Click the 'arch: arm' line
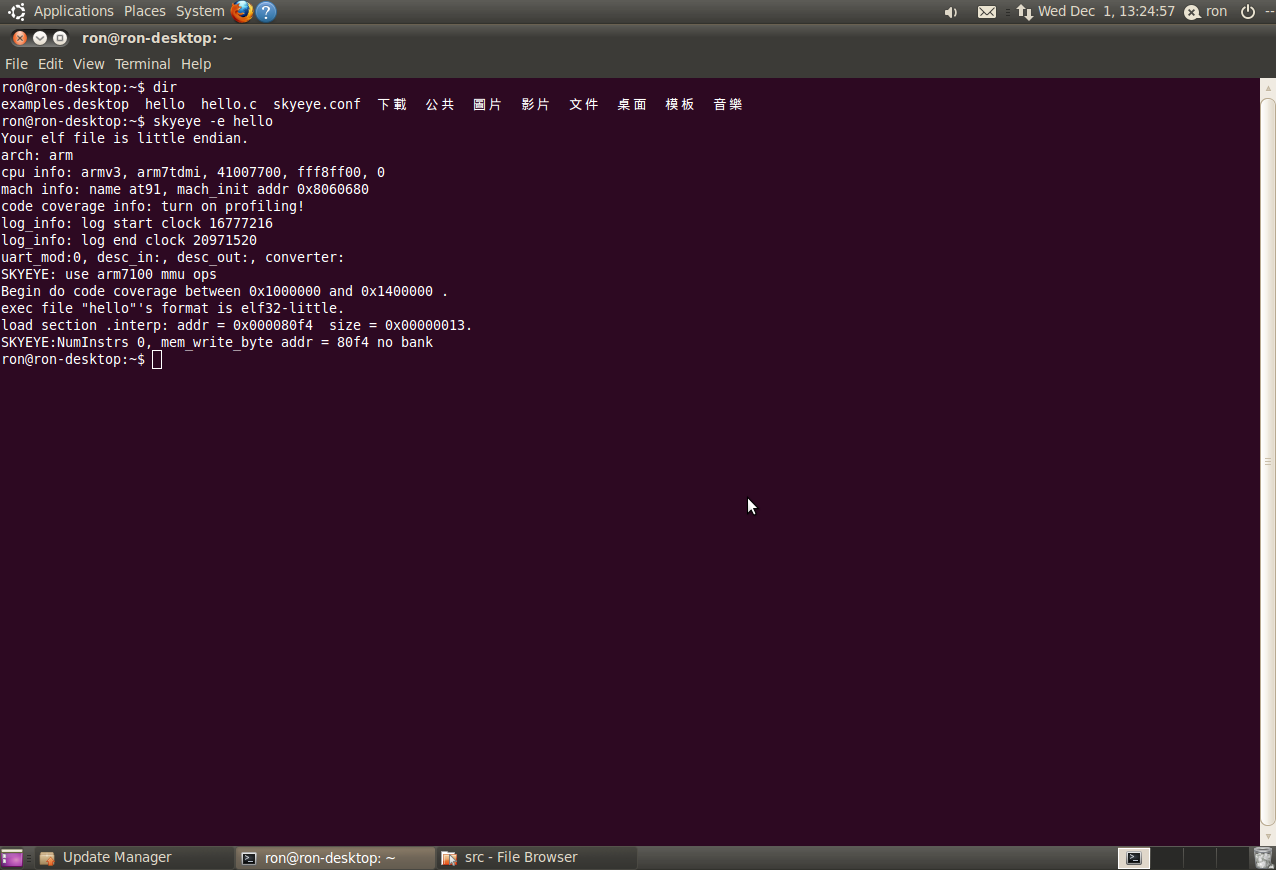This screenshot has height=870, width=1276. 37,155
